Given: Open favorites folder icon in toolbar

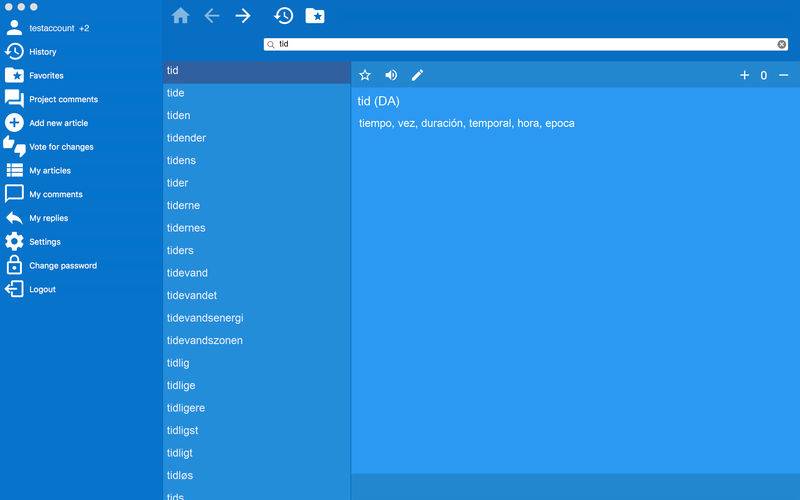Looking at the screenshot, I should pos(314,16).
